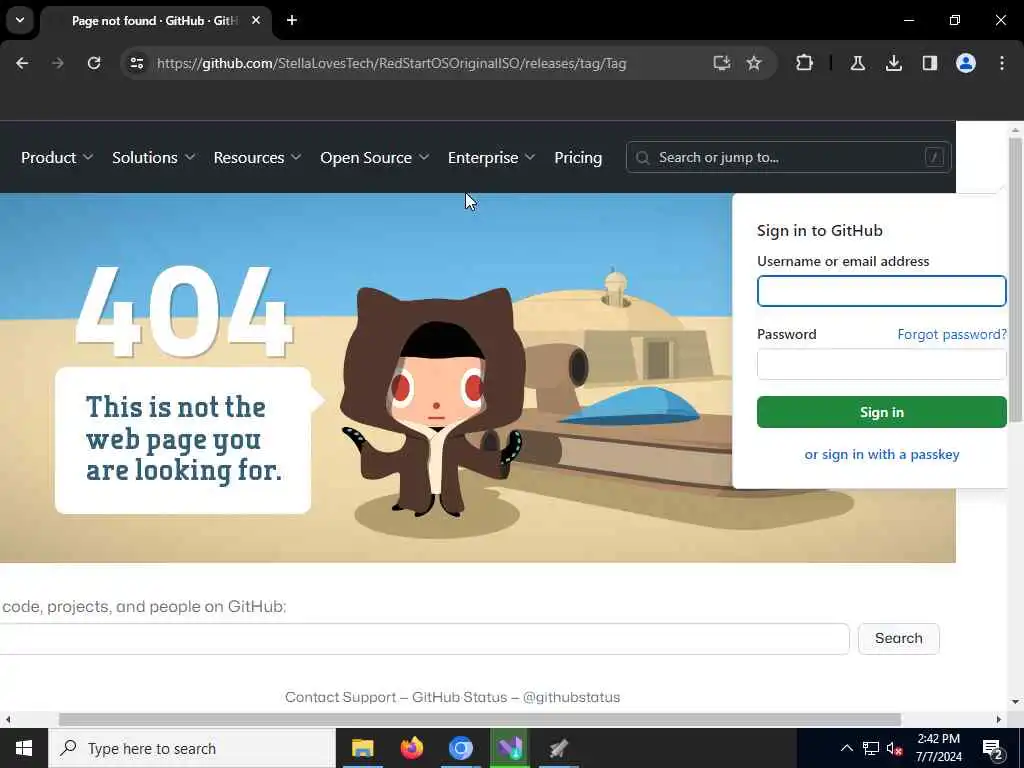This screenshot has height=768, width=1024.
Task: Open a new browser tab
Action: point(292,20)
